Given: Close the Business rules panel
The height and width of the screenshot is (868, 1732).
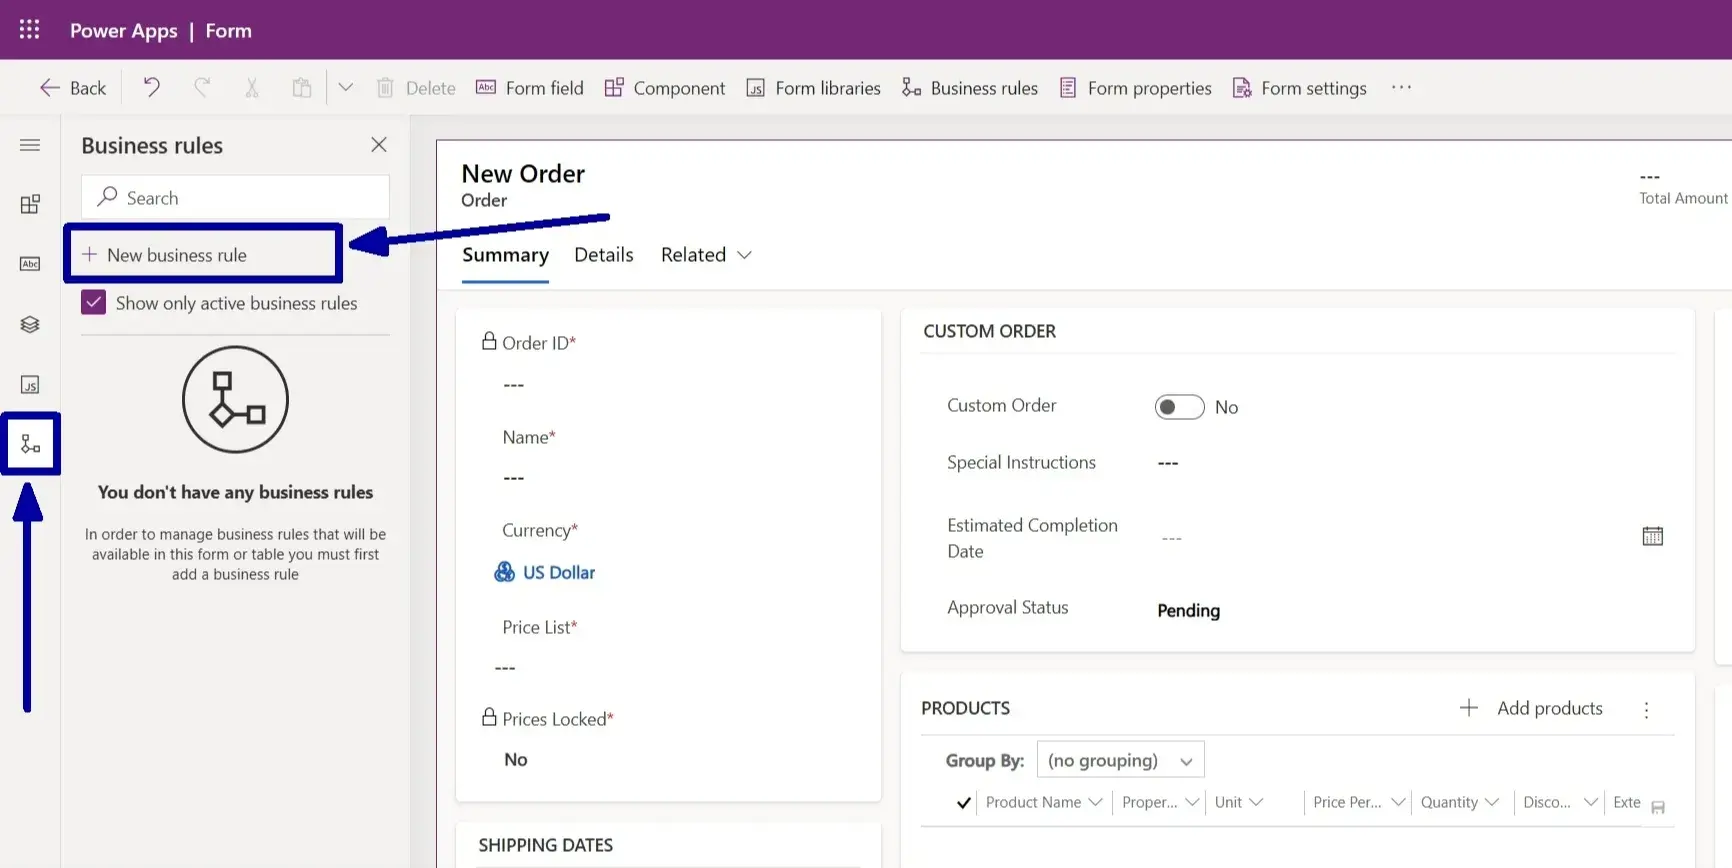Looking at the screenshot, I should pyautogui.click(x=379, y=145).
